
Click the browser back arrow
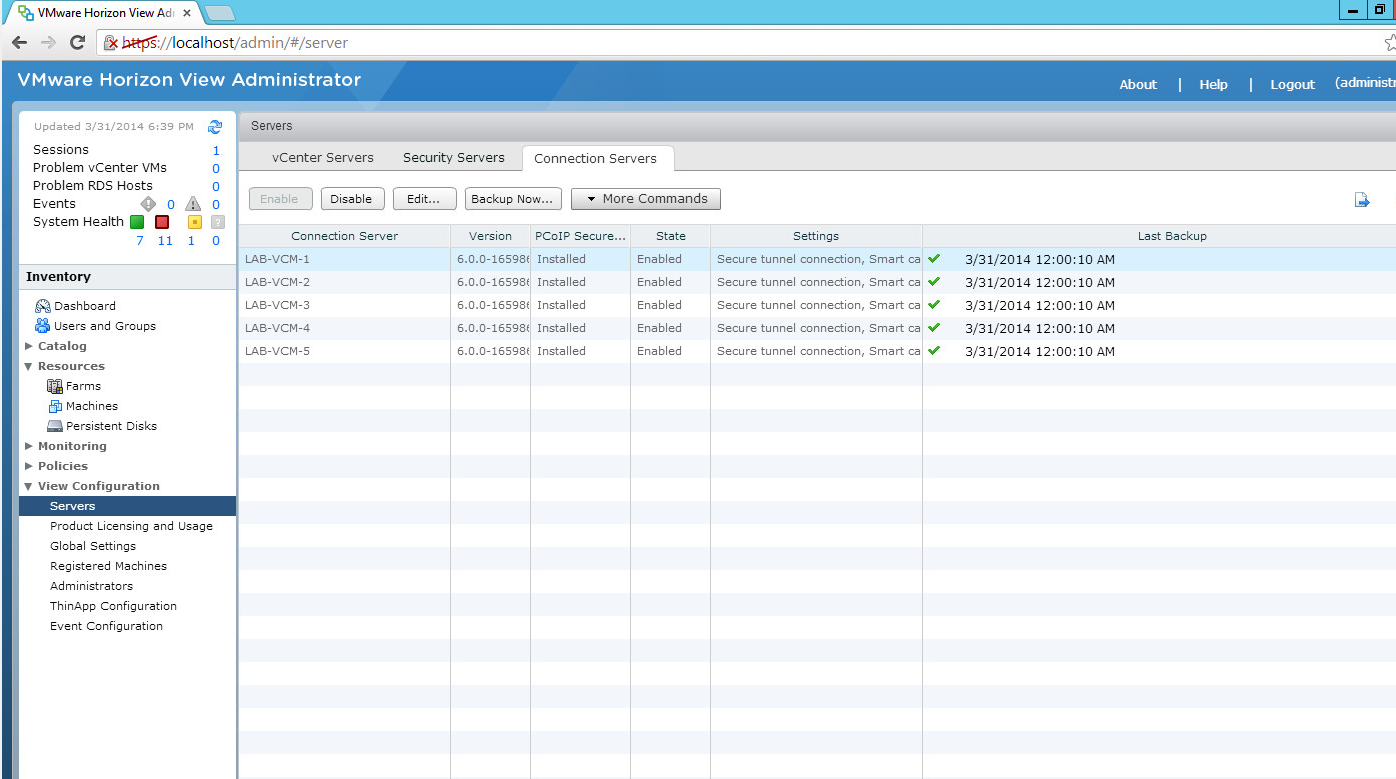click(x=19, y=43)
